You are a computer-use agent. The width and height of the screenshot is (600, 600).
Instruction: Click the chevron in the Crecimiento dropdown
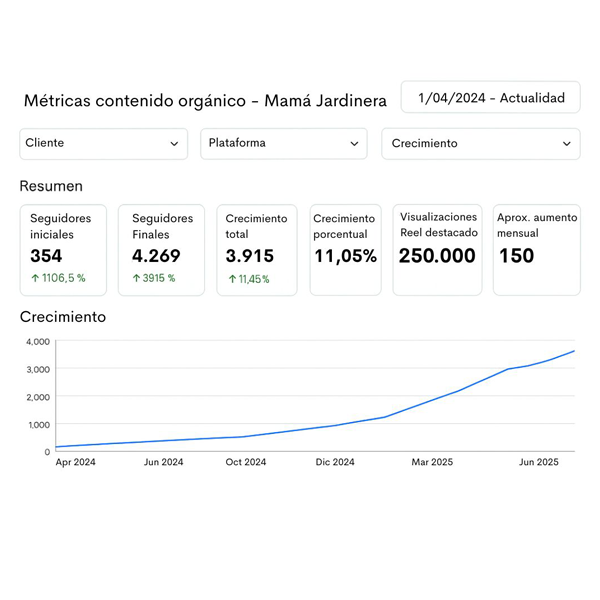tap(566, 144)
